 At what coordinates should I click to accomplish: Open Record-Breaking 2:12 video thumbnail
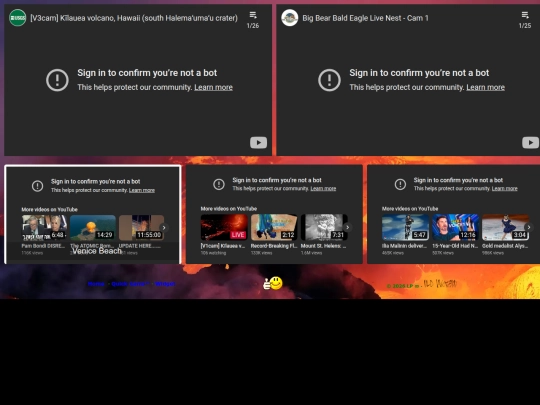[x=274, y=227]
